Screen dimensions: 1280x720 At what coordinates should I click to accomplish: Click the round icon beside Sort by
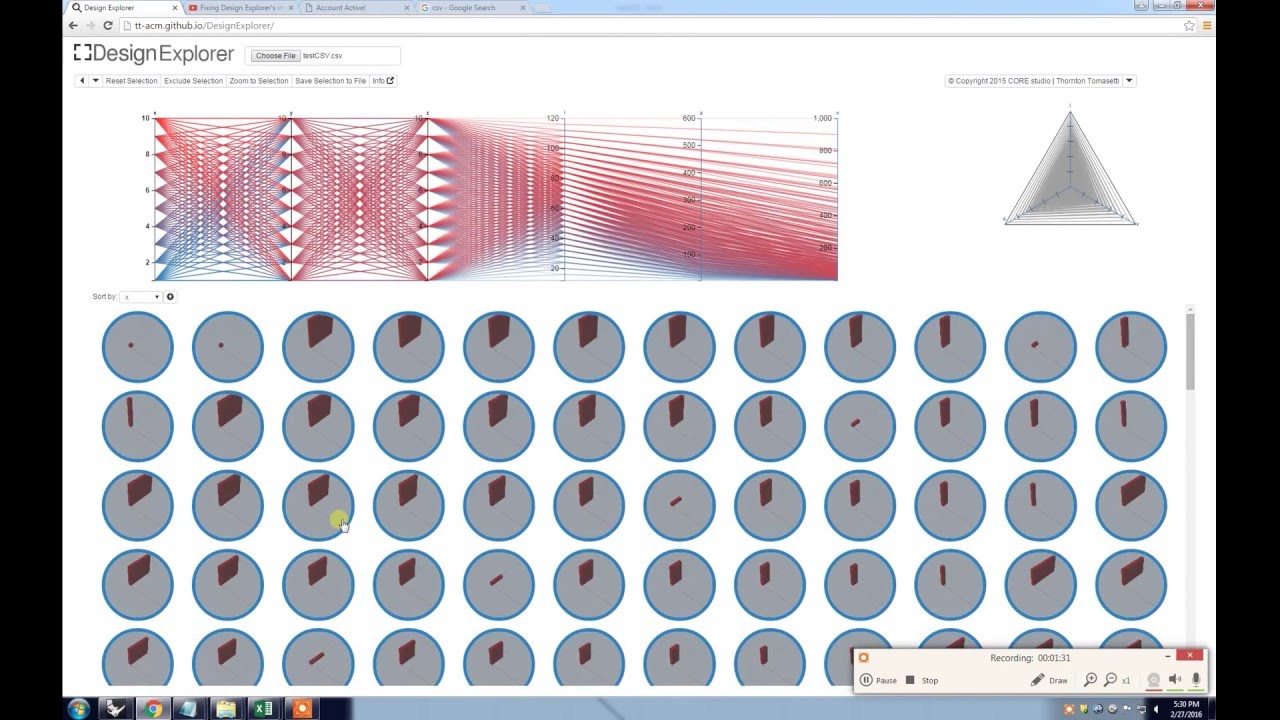170,297
